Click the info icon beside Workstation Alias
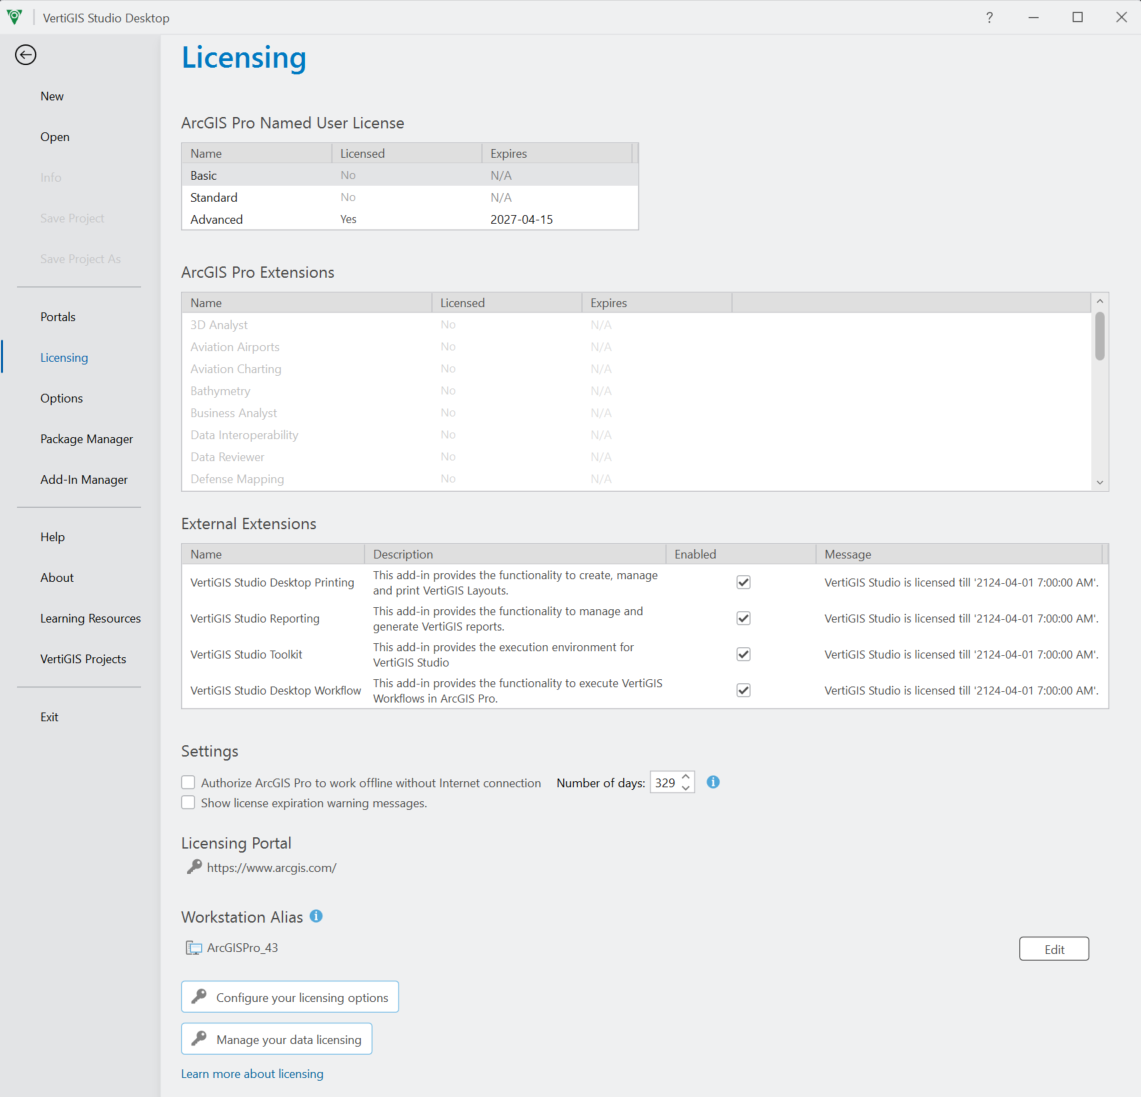The height and width of the screenshot is (1097, 1141). click(x=316, y=916)
